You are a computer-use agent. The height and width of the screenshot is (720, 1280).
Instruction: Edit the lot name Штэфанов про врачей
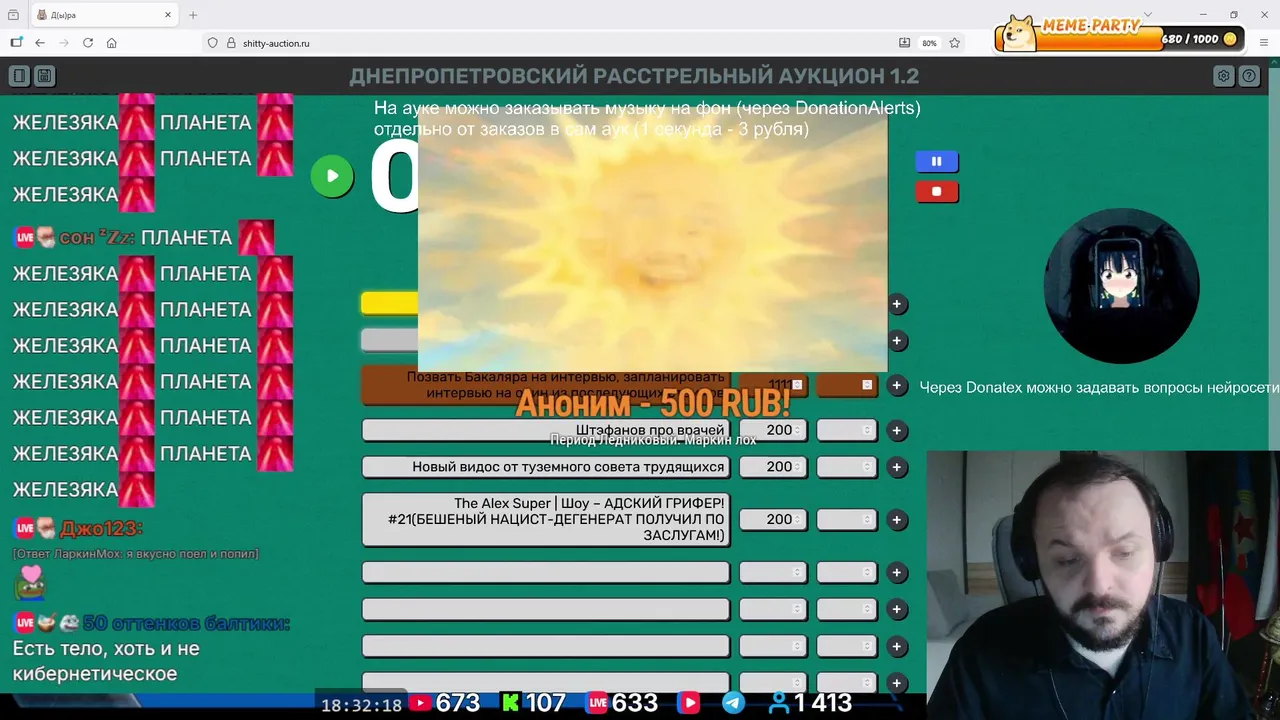click(x=546, y=430)
